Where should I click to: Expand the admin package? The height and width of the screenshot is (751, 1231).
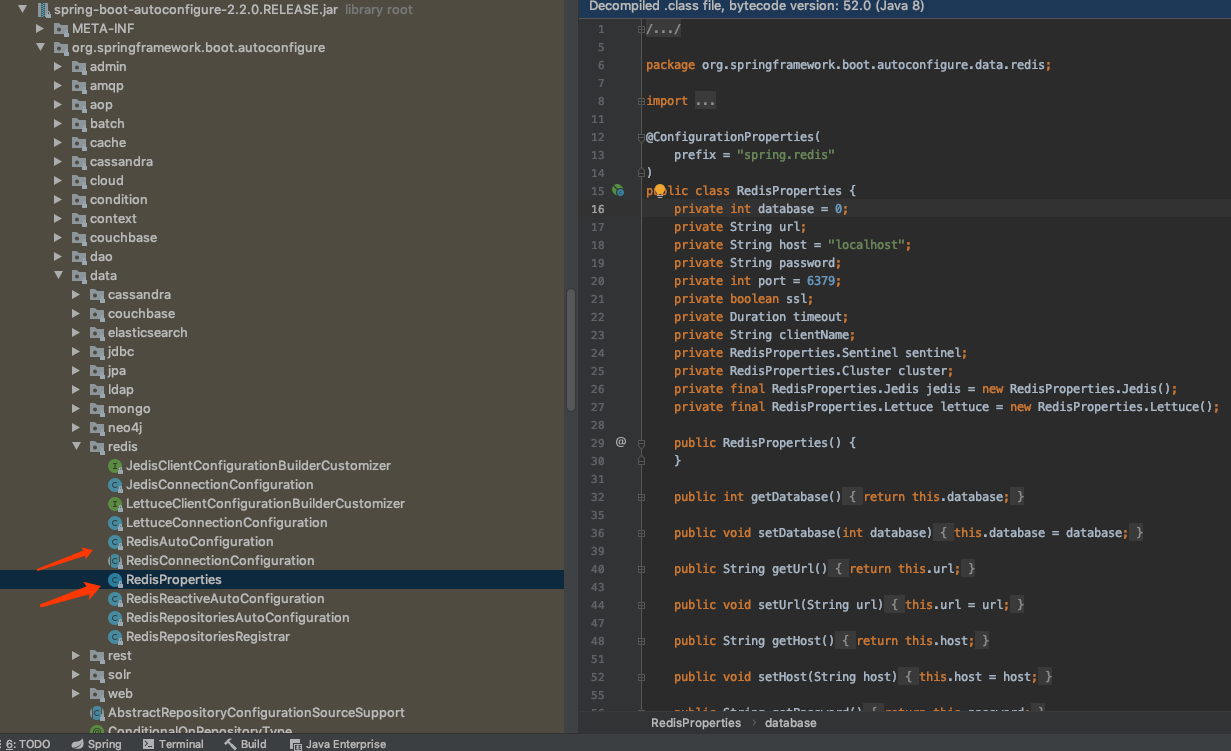(x=59, y=66)
